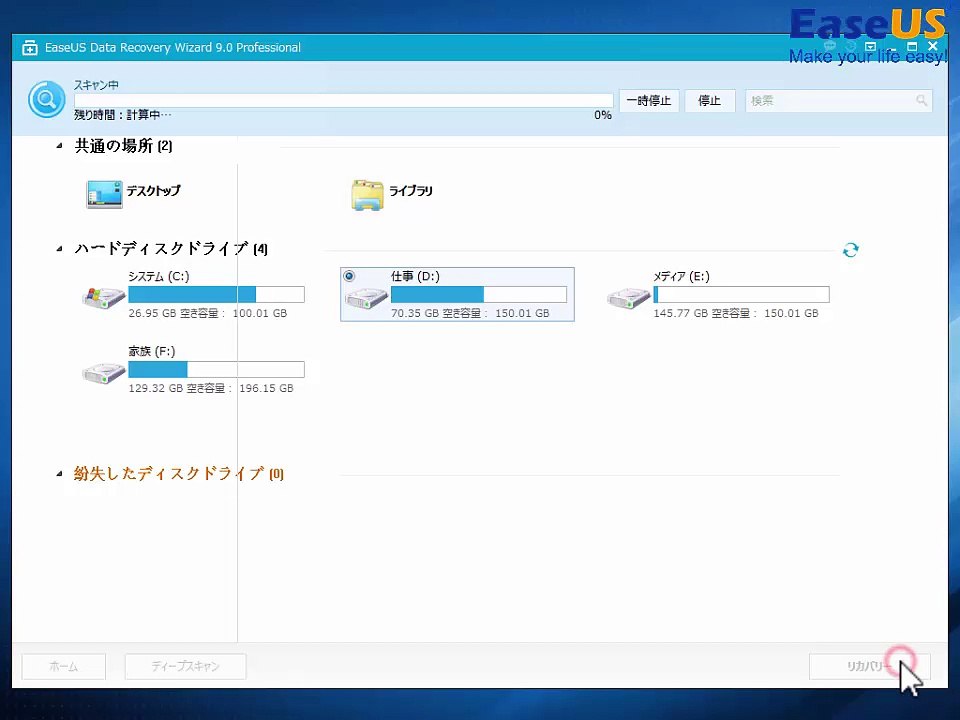Close the EaseUS Data Recovery window
This screenshot has width=960, height=720.
[932, 46]
